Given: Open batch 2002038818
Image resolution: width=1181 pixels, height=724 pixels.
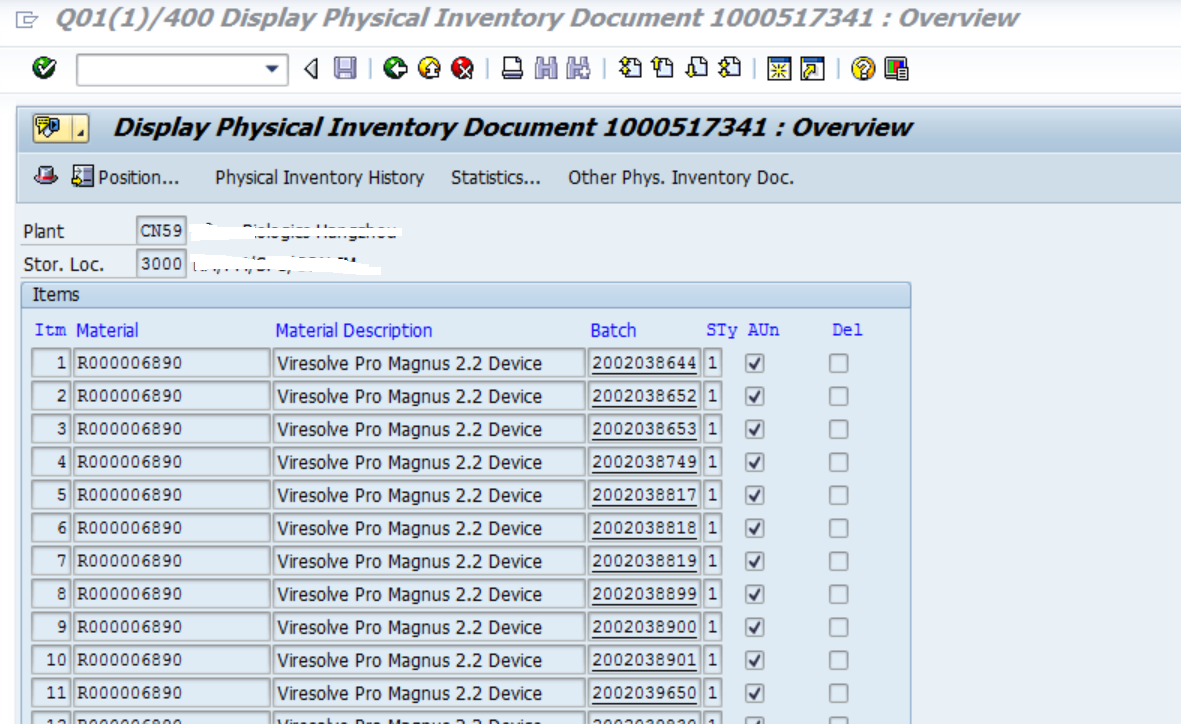Looking at the screenshot, I should [644, 528].
